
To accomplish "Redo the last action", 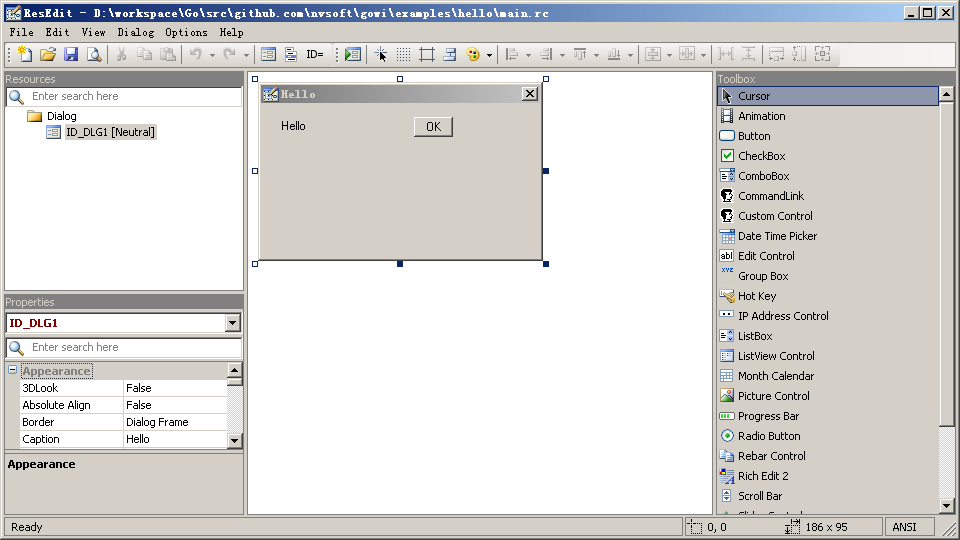I will pyautogui.click(x=230, y=54).
